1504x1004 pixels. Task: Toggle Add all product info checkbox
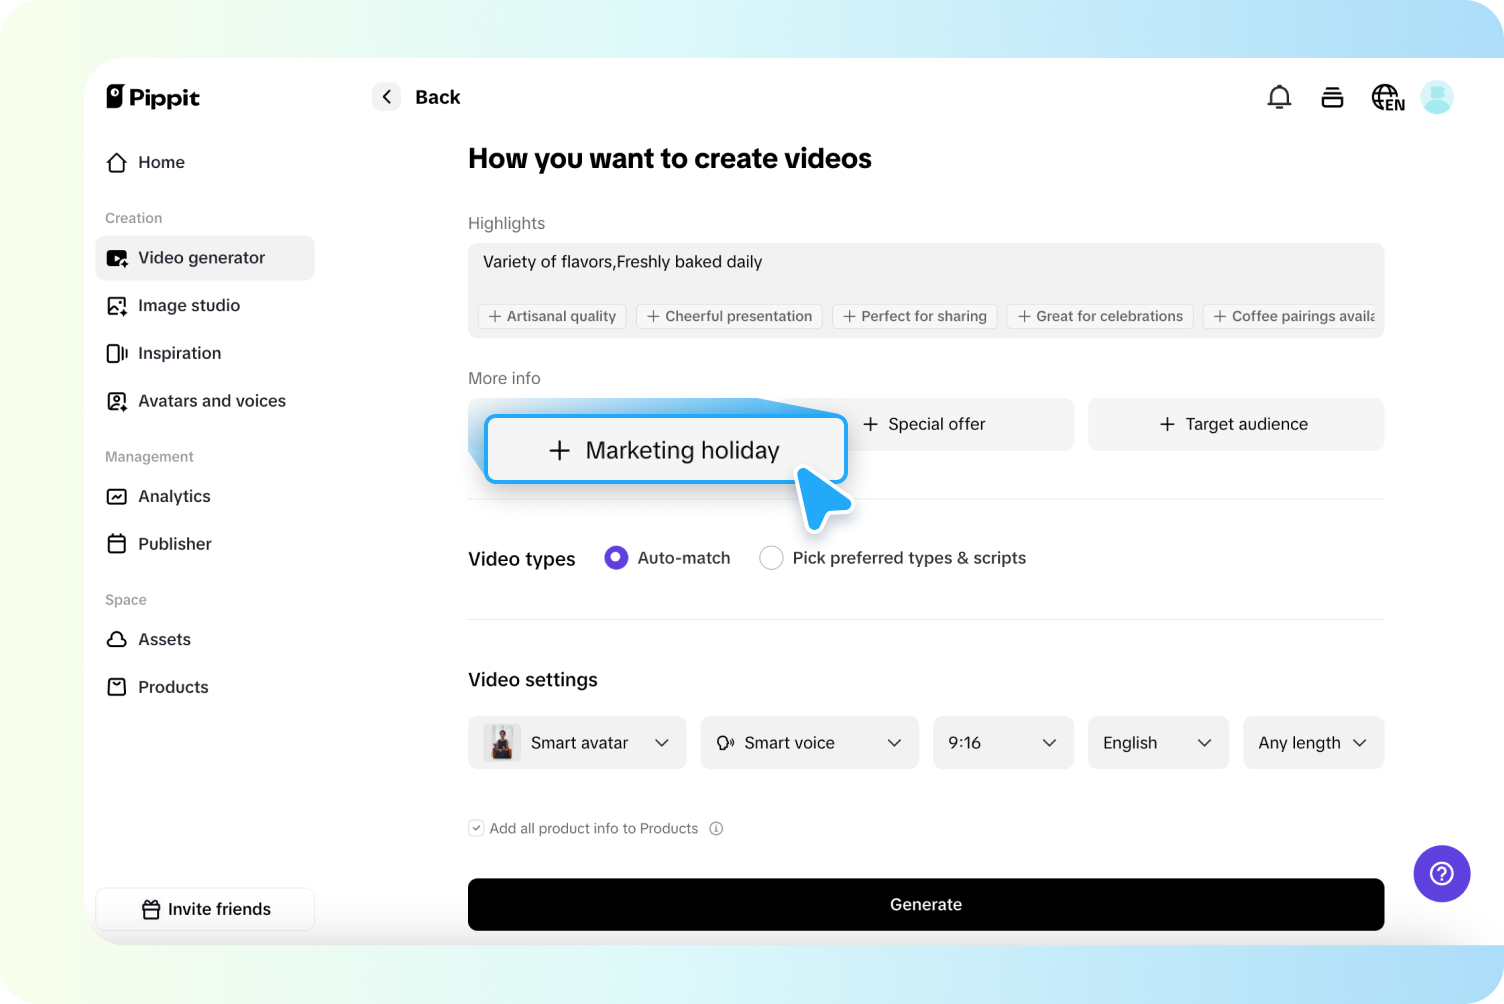coord(477,828)
